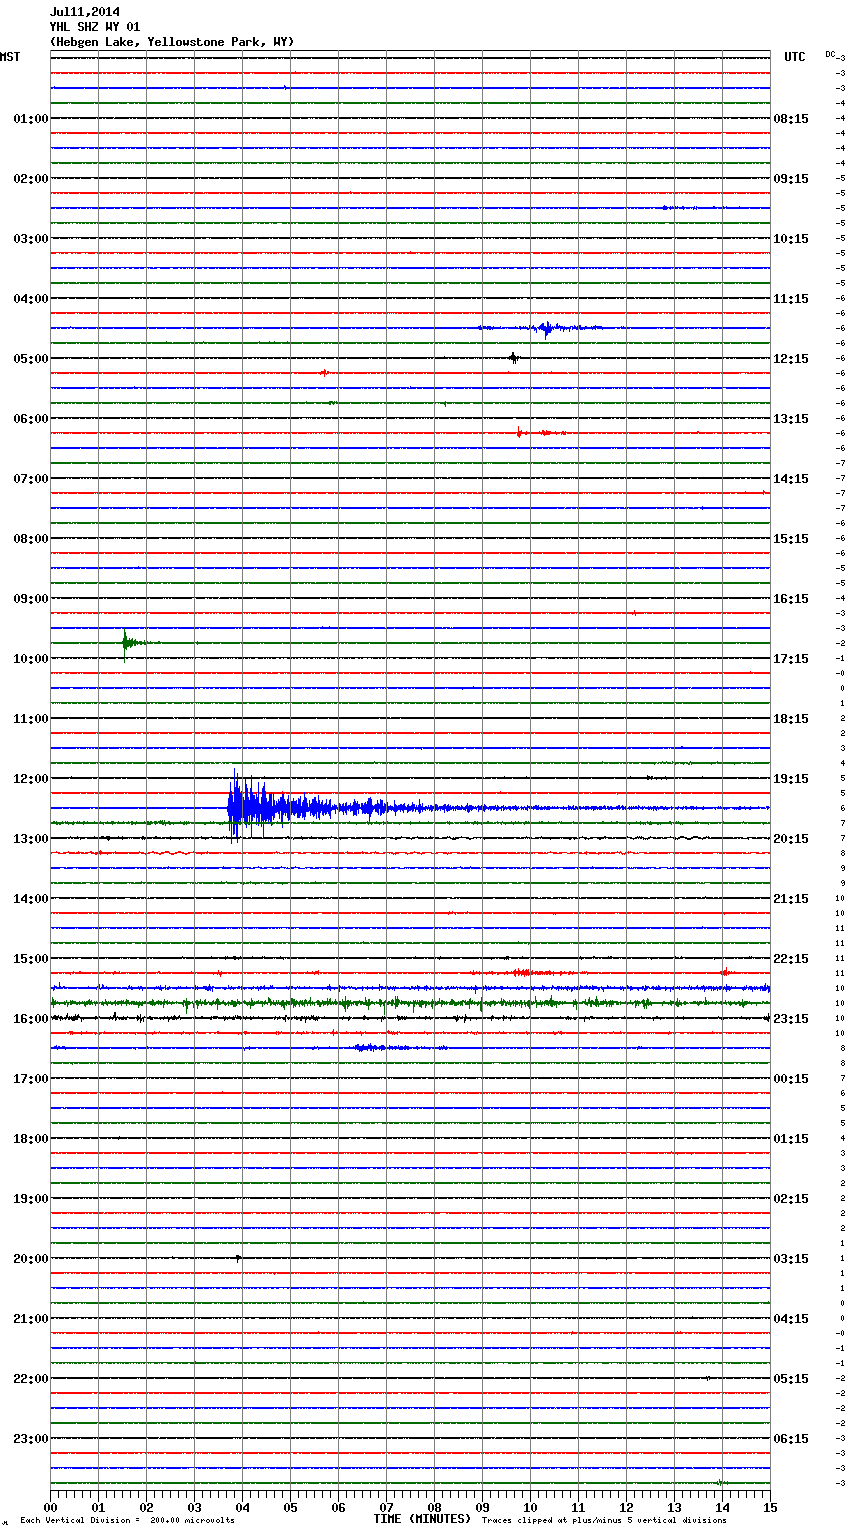
Task: Click the '08' minute tick label
Action: 434,1507
